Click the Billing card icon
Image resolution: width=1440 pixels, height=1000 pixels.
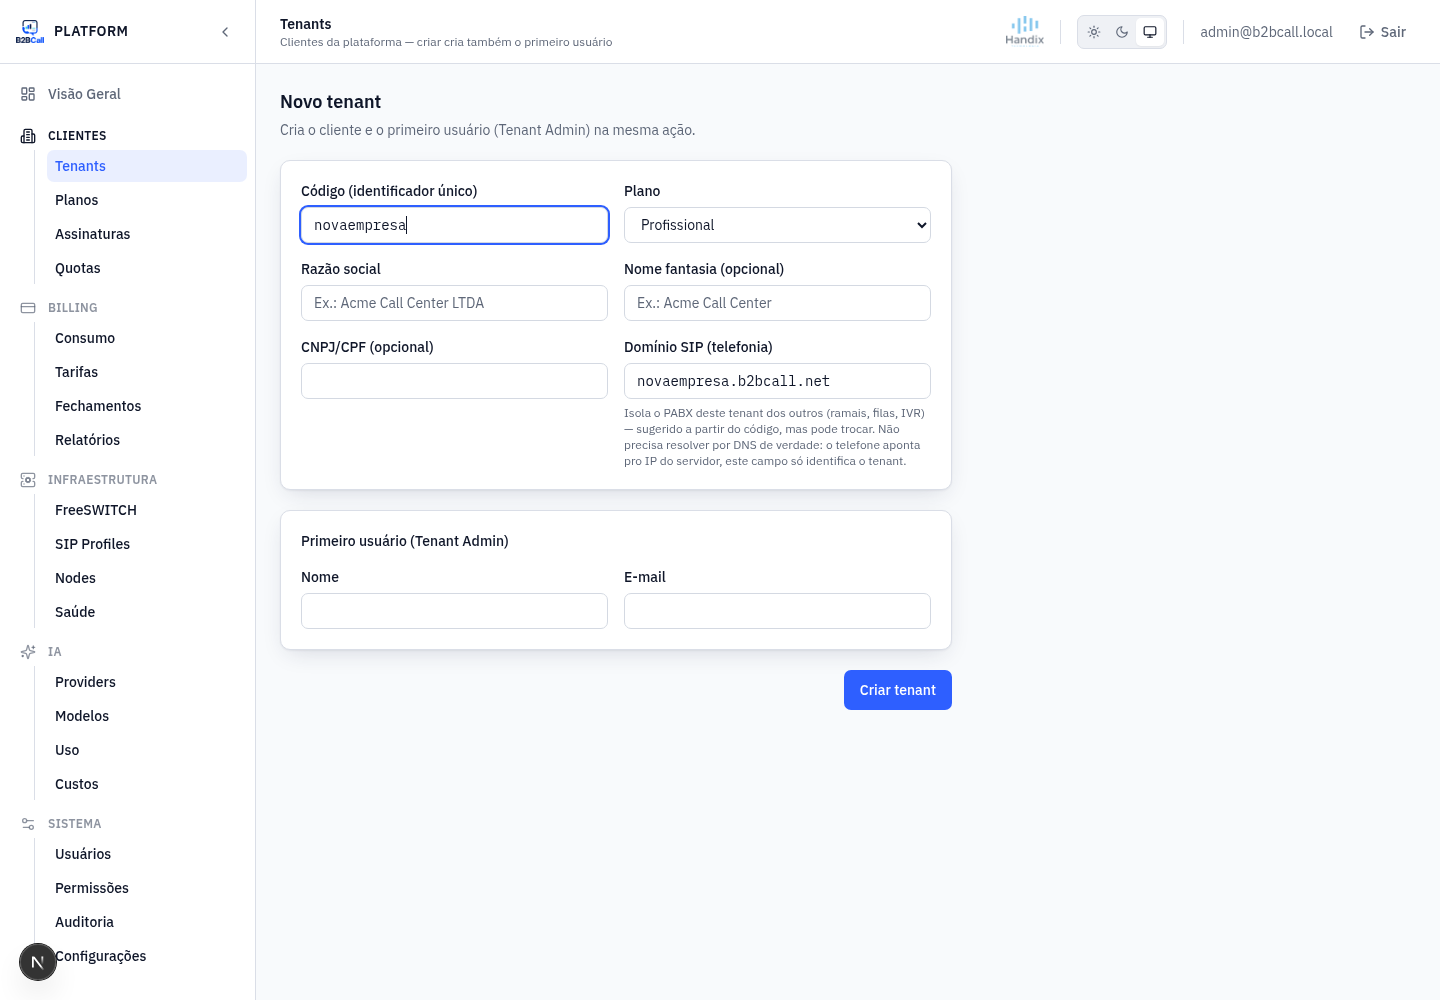28,308
